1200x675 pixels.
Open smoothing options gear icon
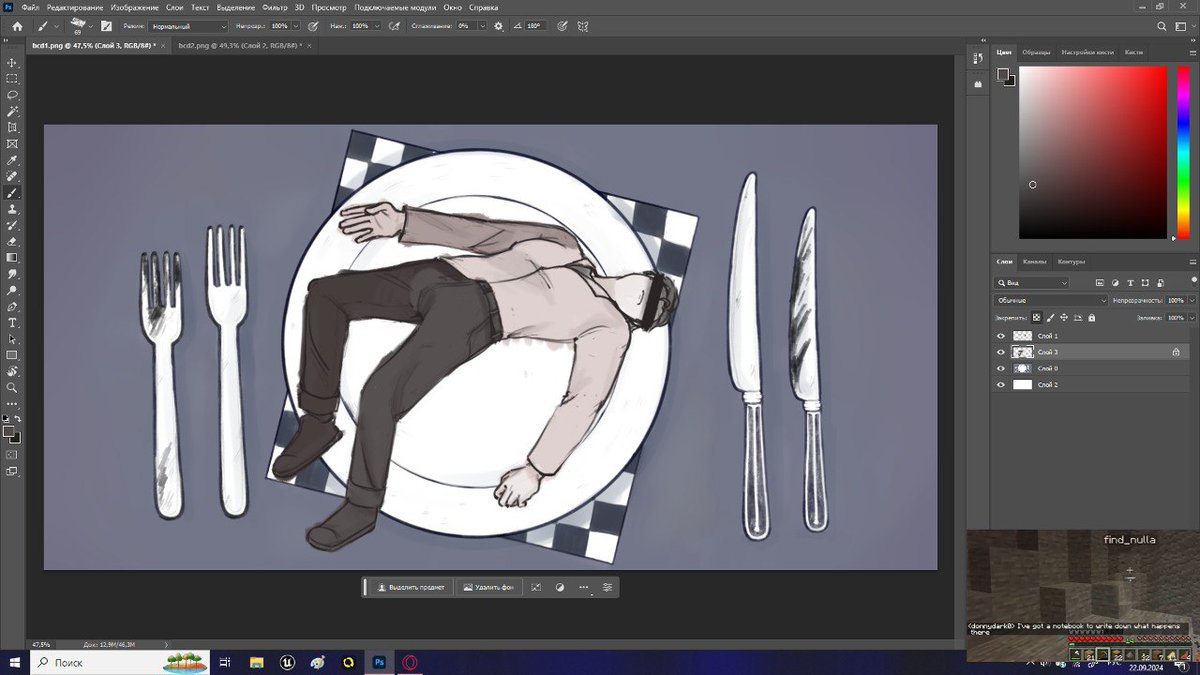pos(499,26)
